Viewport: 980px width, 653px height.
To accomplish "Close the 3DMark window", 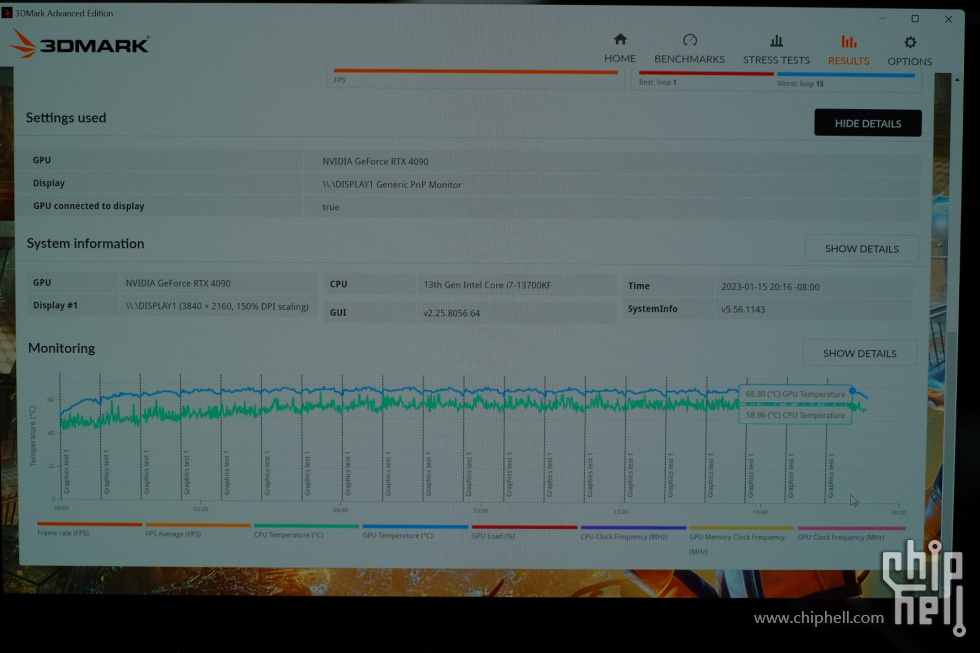I will coord(948,19).
